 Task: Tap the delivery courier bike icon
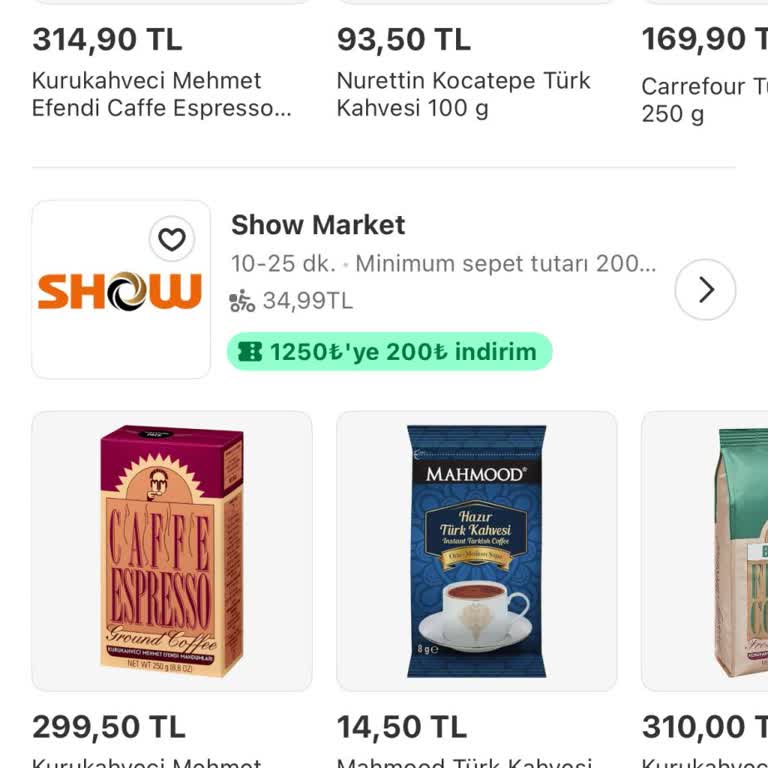pos(242,301)
